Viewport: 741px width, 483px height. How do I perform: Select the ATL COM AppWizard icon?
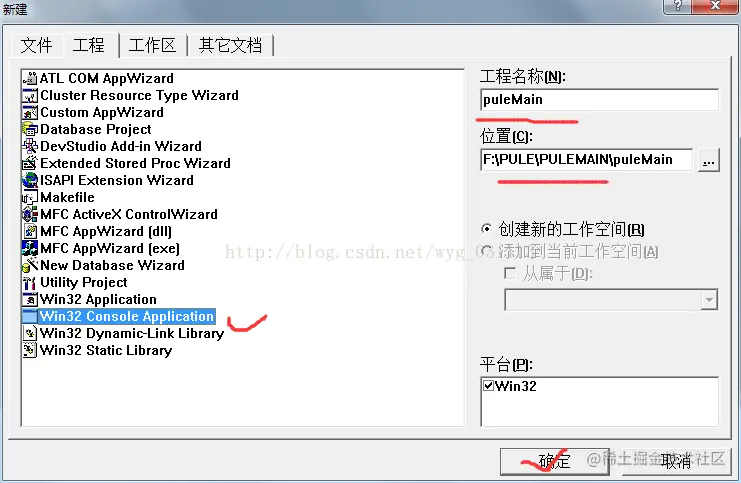pos(30,78)
